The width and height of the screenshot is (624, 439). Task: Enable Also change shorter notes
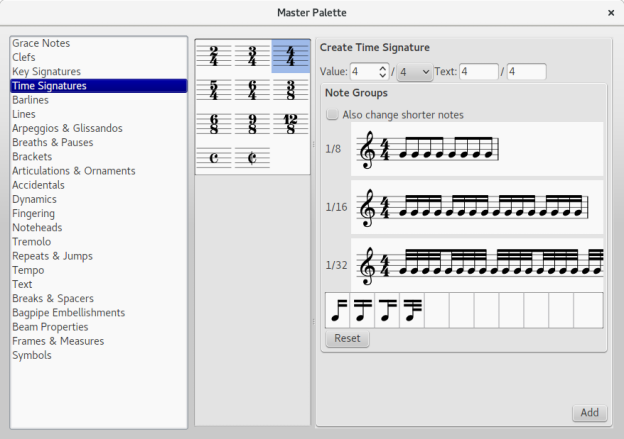tap(333, 115)
